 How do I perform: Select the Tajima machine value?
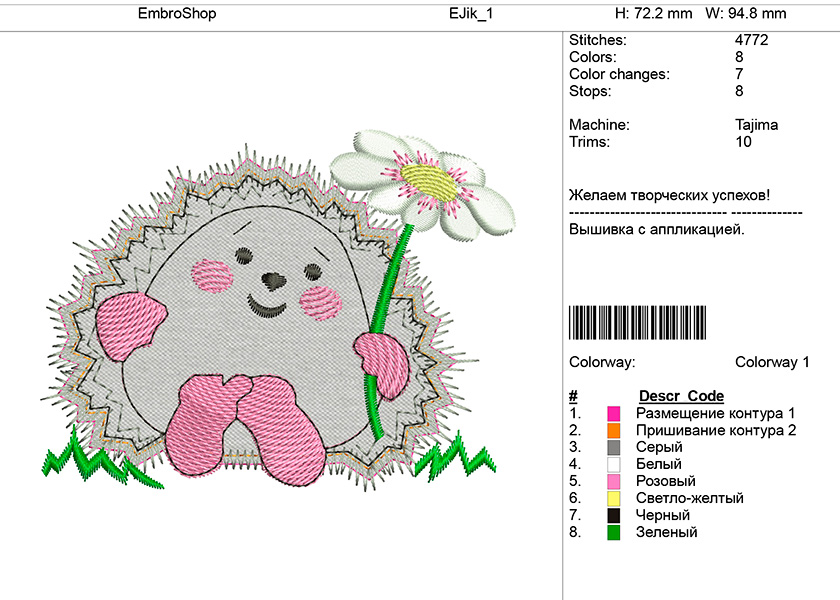pyautogui.click(x=756, y=125)
